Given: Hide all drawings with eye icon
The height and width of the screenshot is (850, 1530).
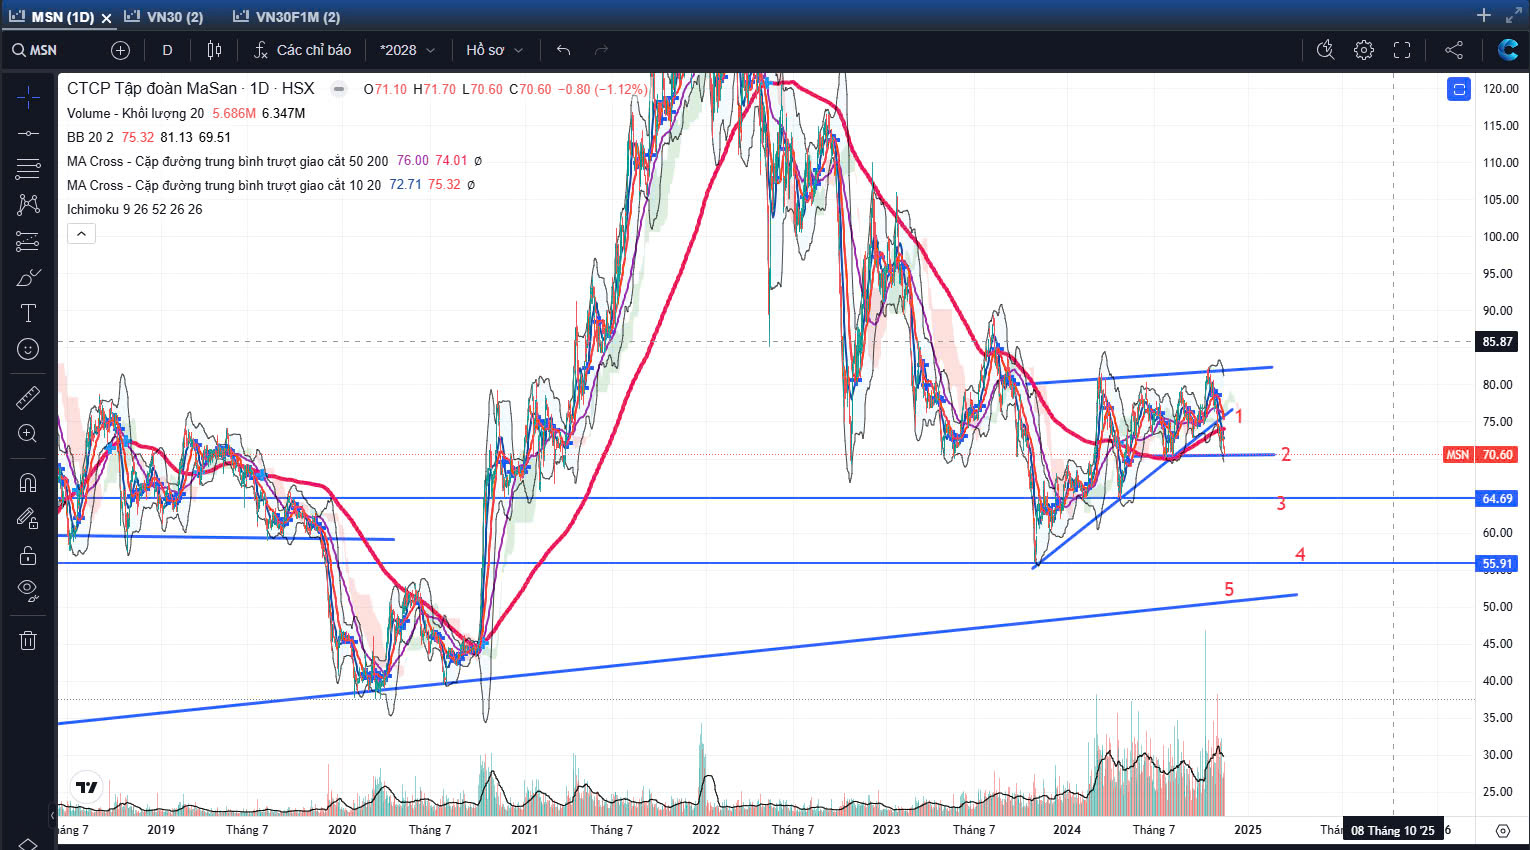Looking at the screenshot, I should pos(28,591).
